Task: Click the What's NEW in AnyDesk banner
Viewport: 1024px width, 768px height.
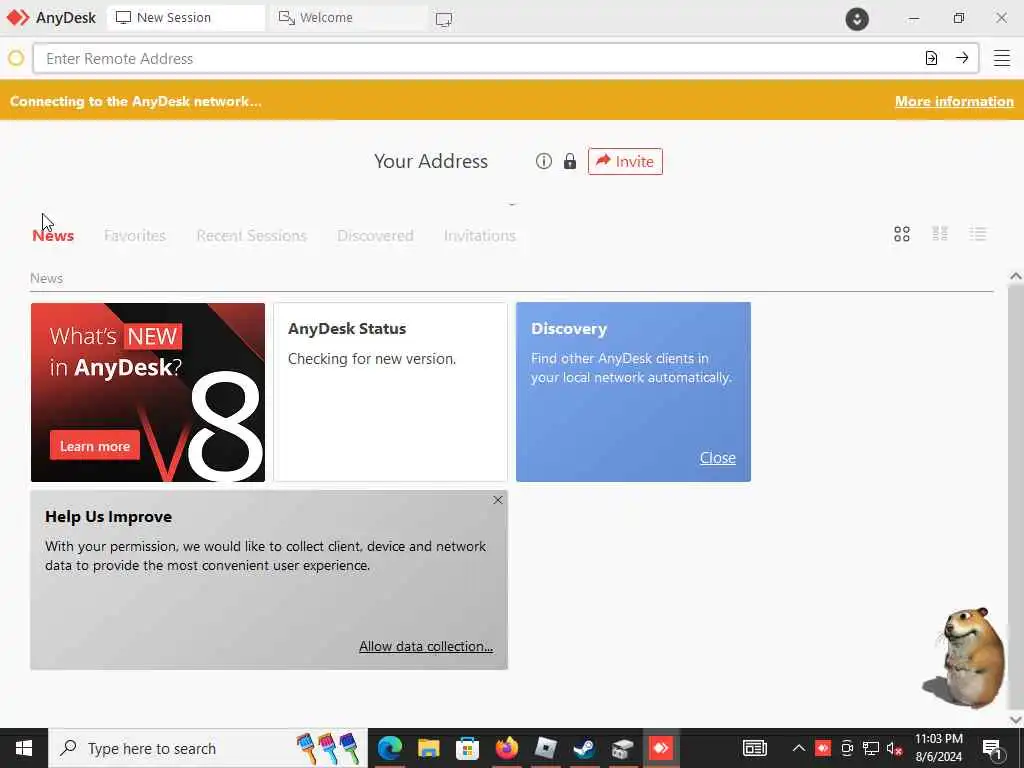Action: click(148, 392)
